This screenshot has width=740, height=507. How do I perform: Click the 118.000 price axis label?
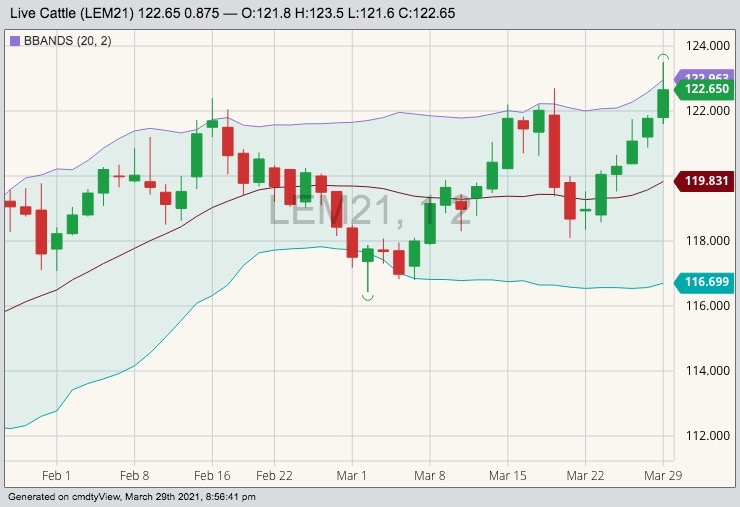click(707, 241)
